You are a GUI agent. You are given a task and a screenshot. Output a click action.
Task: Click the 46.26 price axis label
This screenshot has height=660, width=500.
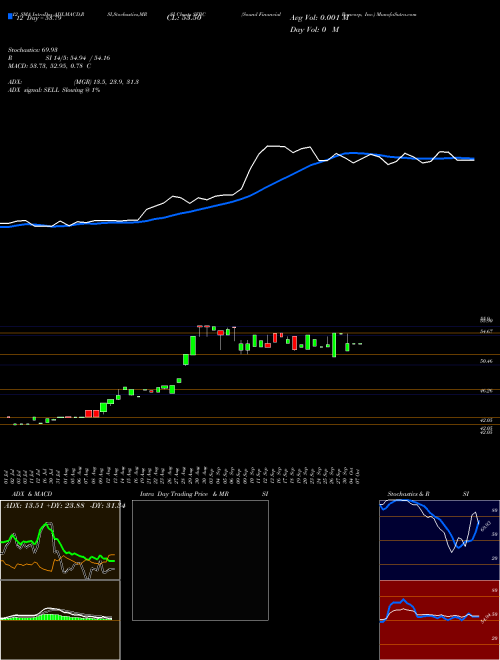tap(486, 391)
